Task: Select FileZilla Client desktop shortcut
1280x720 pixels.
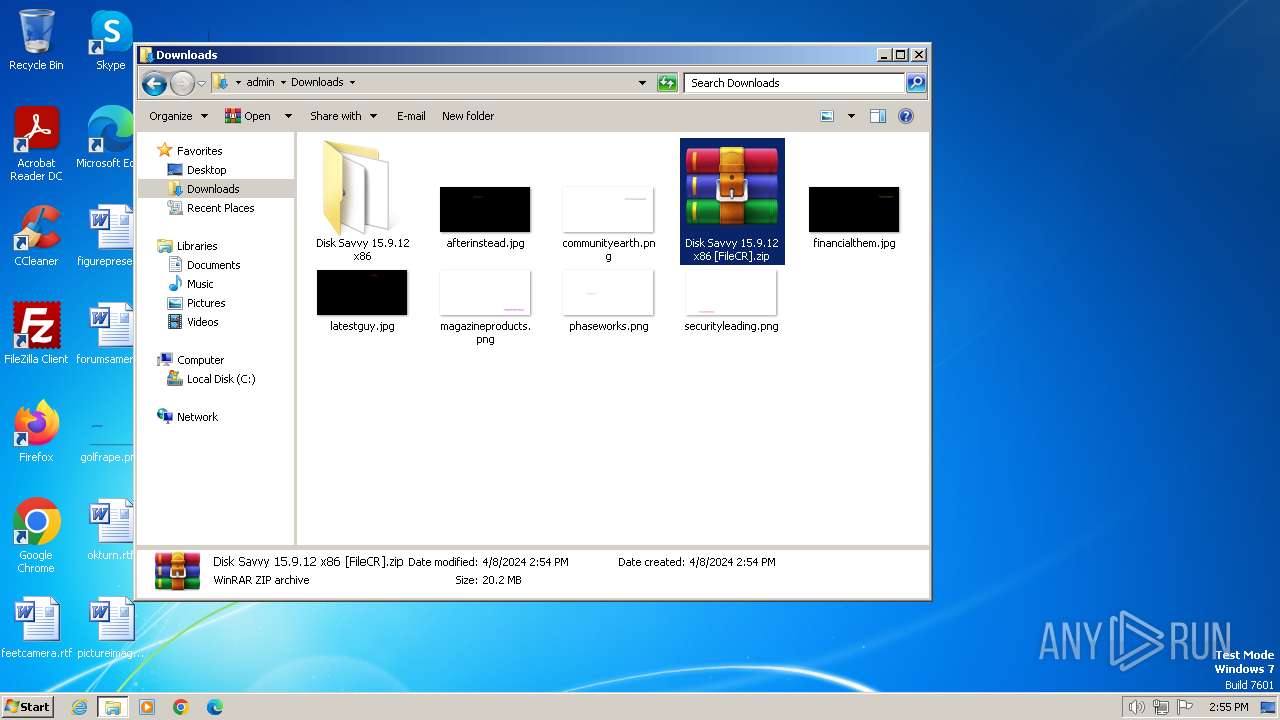Action: 36,333
